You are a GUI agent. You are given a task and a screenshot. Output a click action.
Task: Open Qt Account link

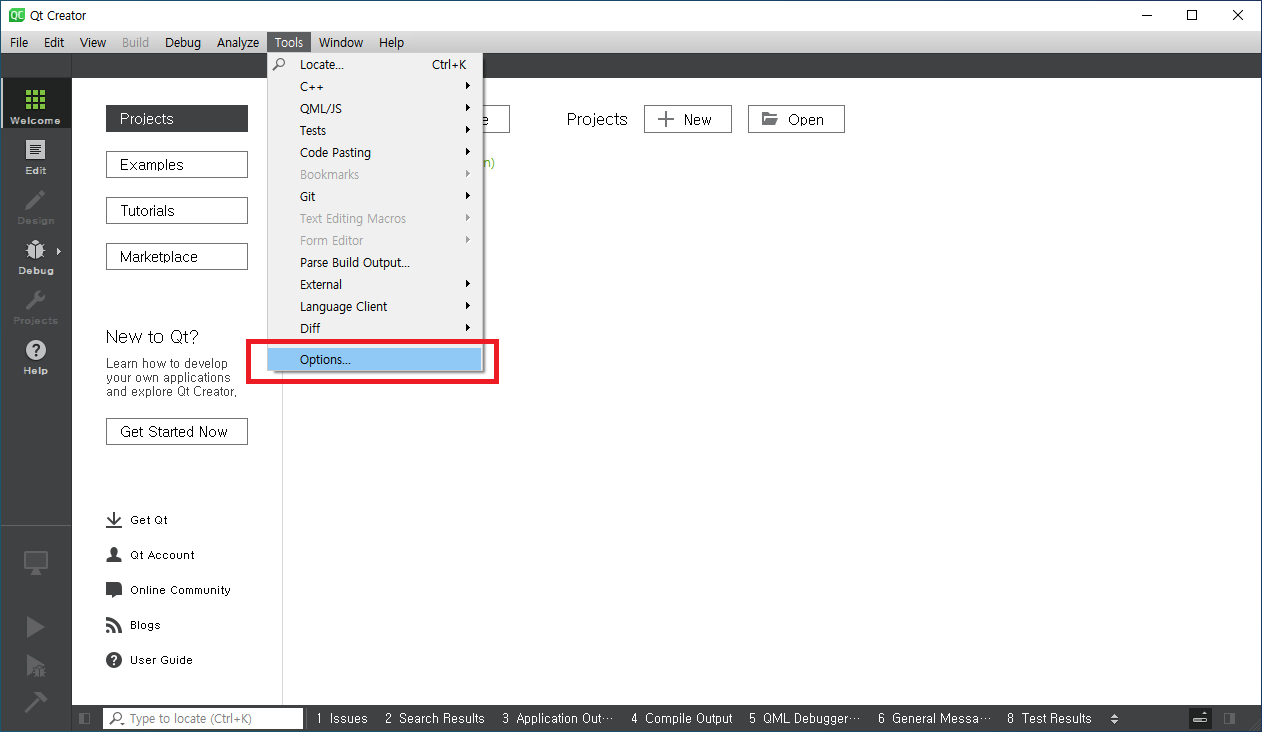162,555
